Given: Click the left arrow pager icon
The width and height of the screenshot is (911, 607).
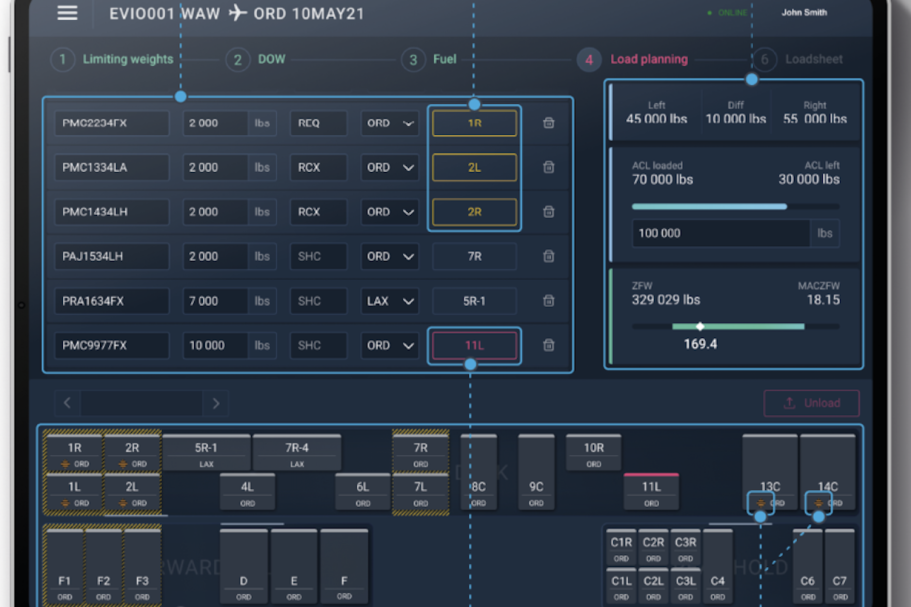Looking at the screenshot, I should (67, 403).
